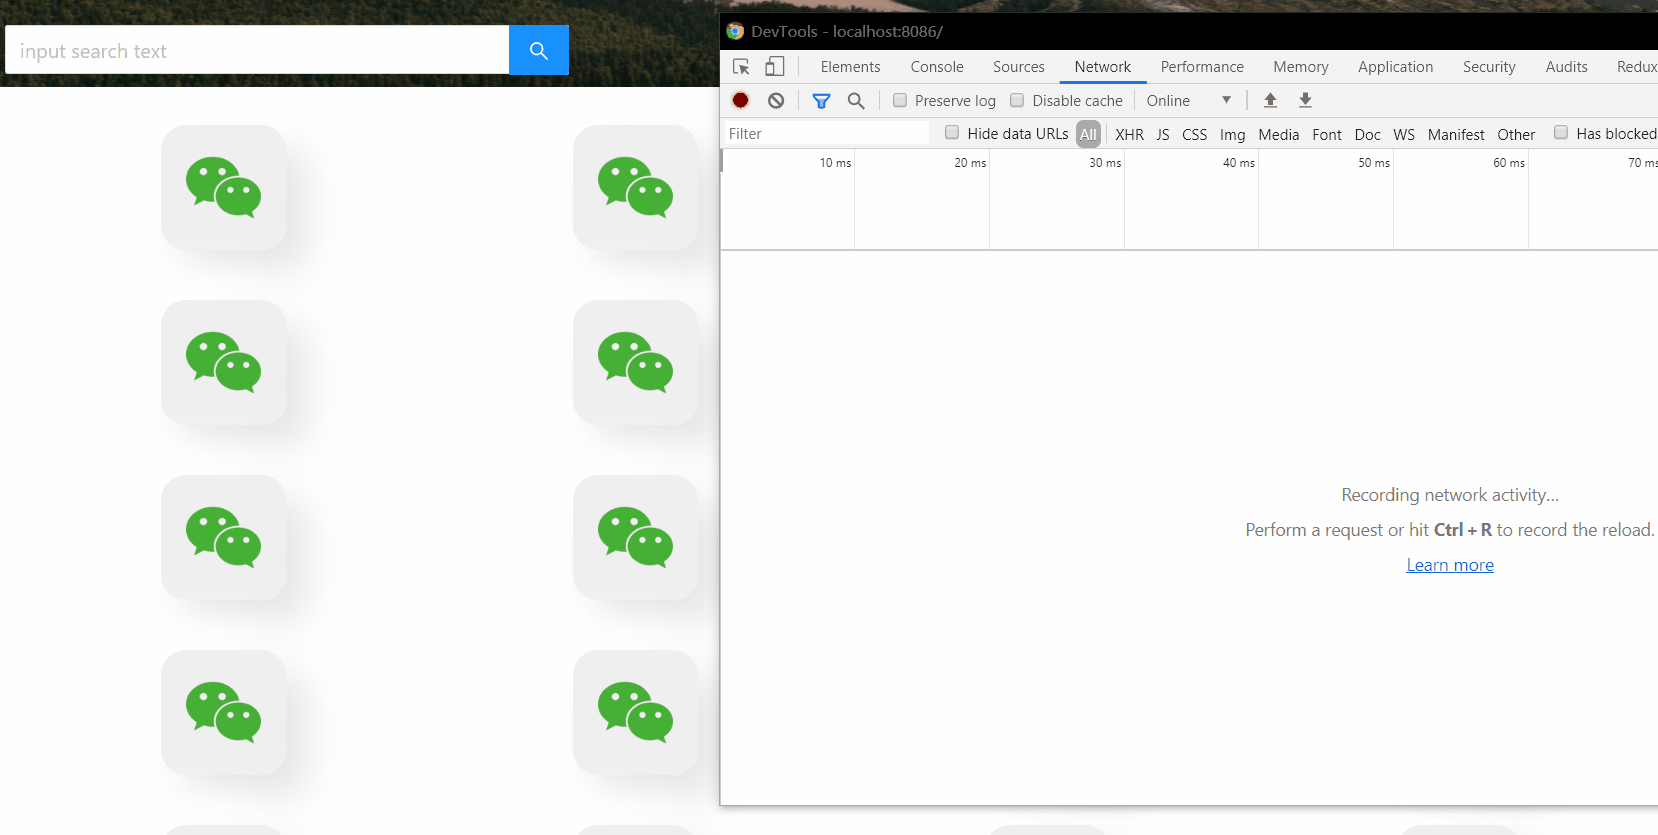Toggle the device toolbar icon
This screenshot has width=1658, height=835.
click(774, 67)
